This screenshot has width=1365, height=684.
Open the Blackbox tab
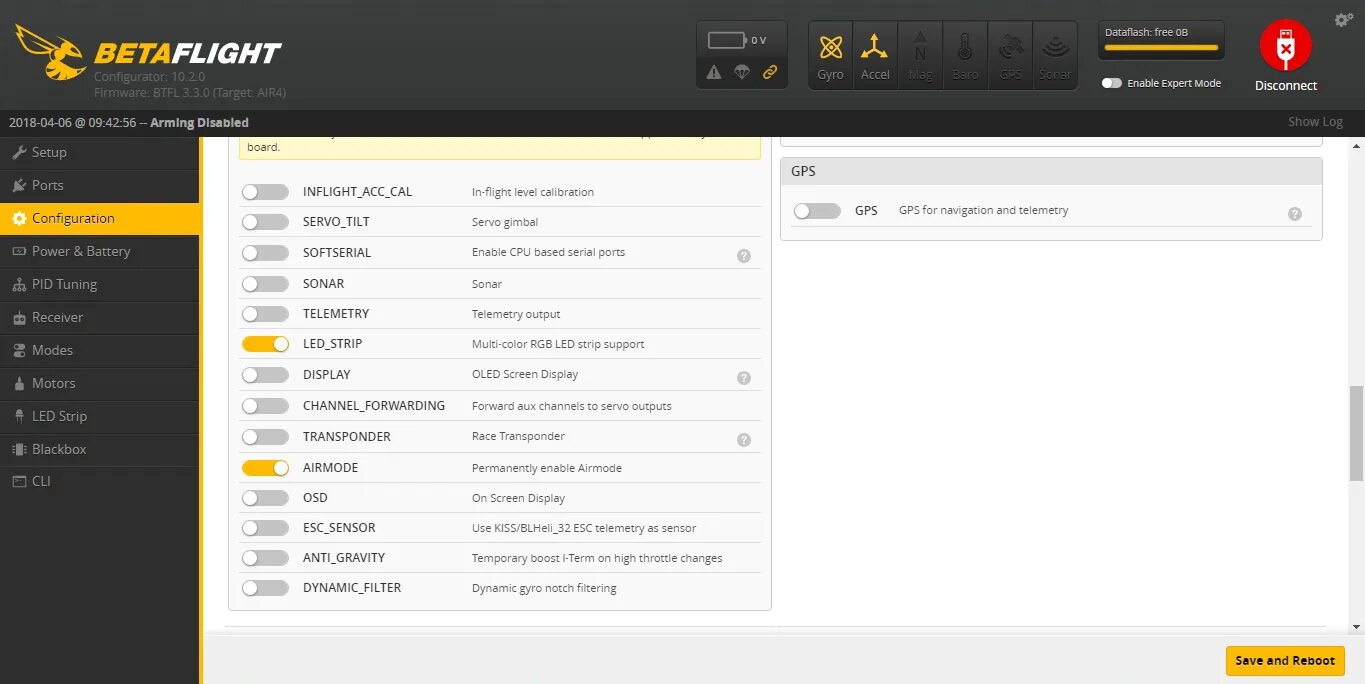click(100, 450)
